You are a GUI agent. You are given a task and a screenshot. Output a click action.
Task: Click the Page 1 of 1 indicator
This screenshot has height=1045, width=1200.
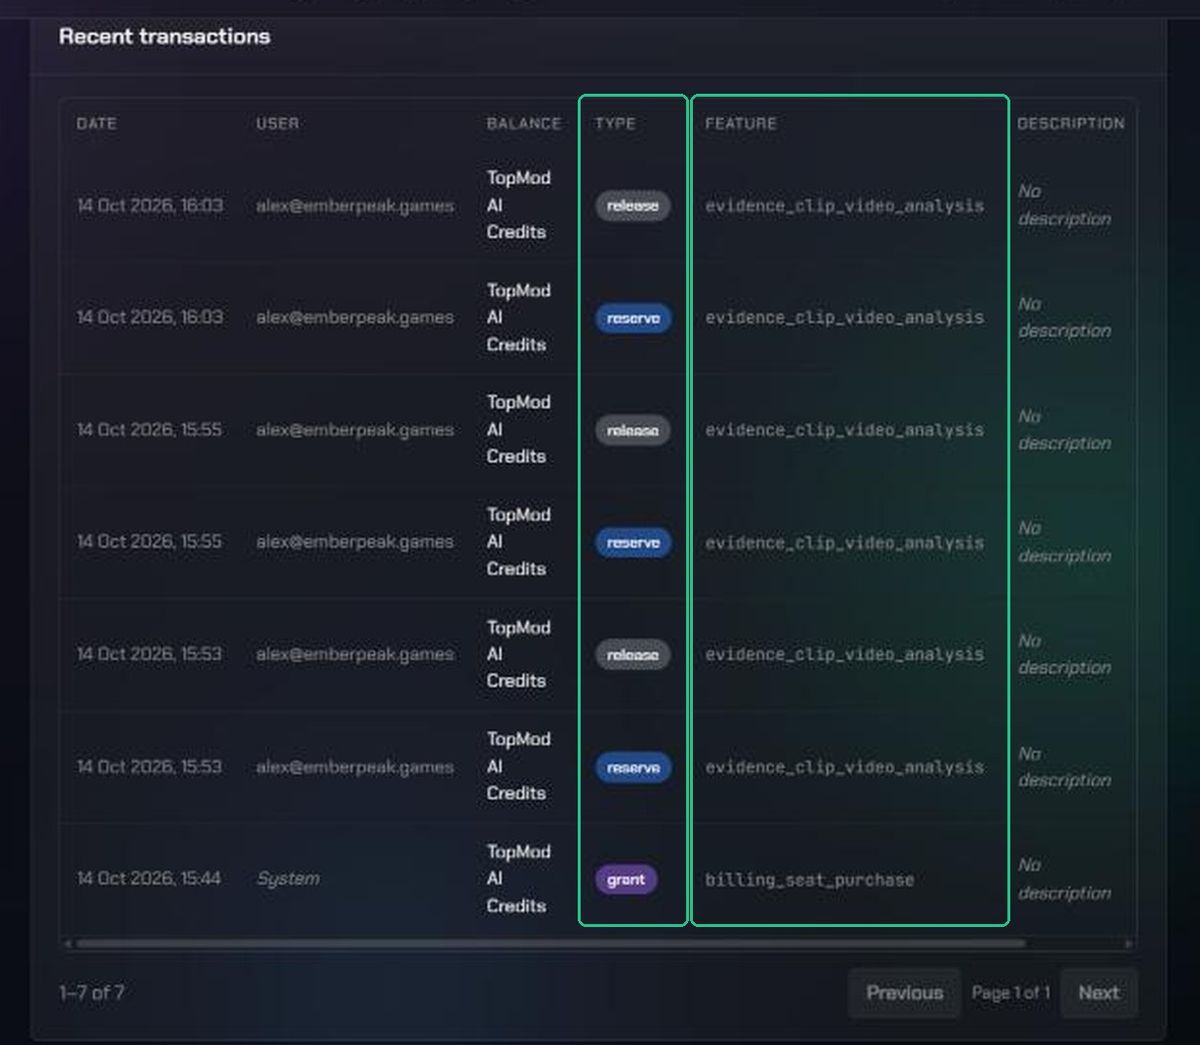[x=1010, y=993]
